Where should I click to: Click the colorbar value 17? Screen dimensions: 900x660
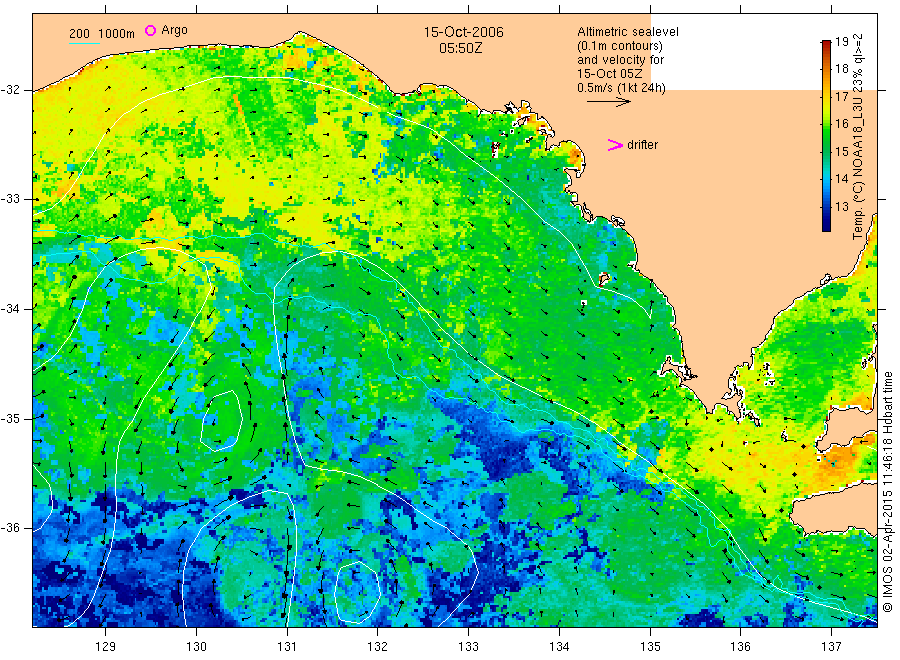click(841, 96)
